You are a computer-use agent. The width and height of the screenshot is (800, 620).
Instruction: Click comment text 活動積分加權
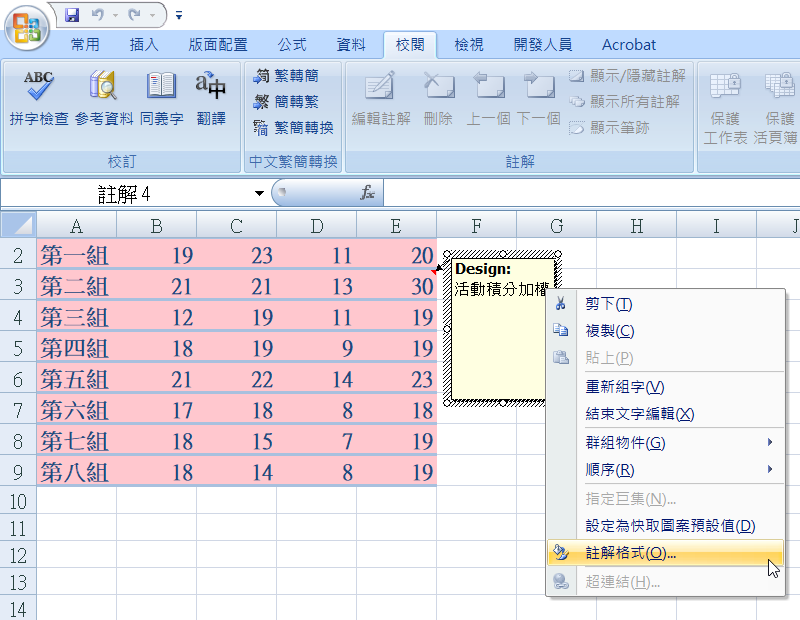(501, 289)
